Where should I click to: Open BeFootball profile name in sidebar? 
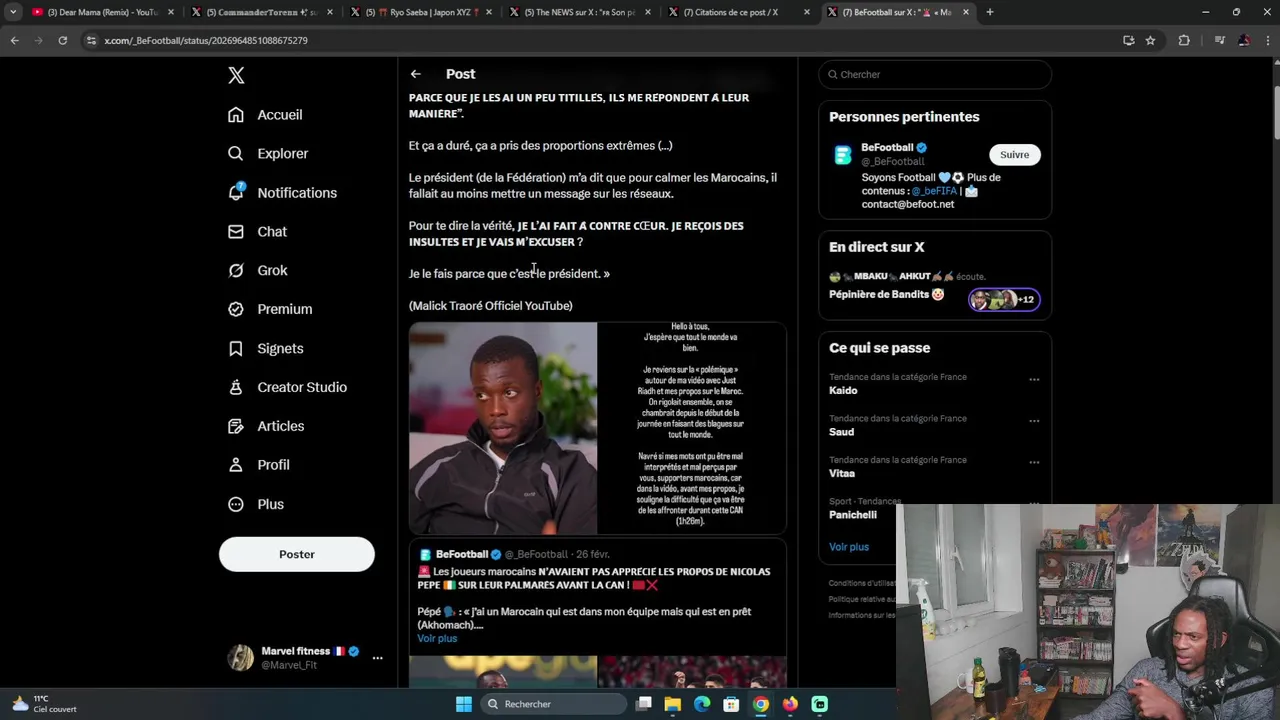coord(887,148)
